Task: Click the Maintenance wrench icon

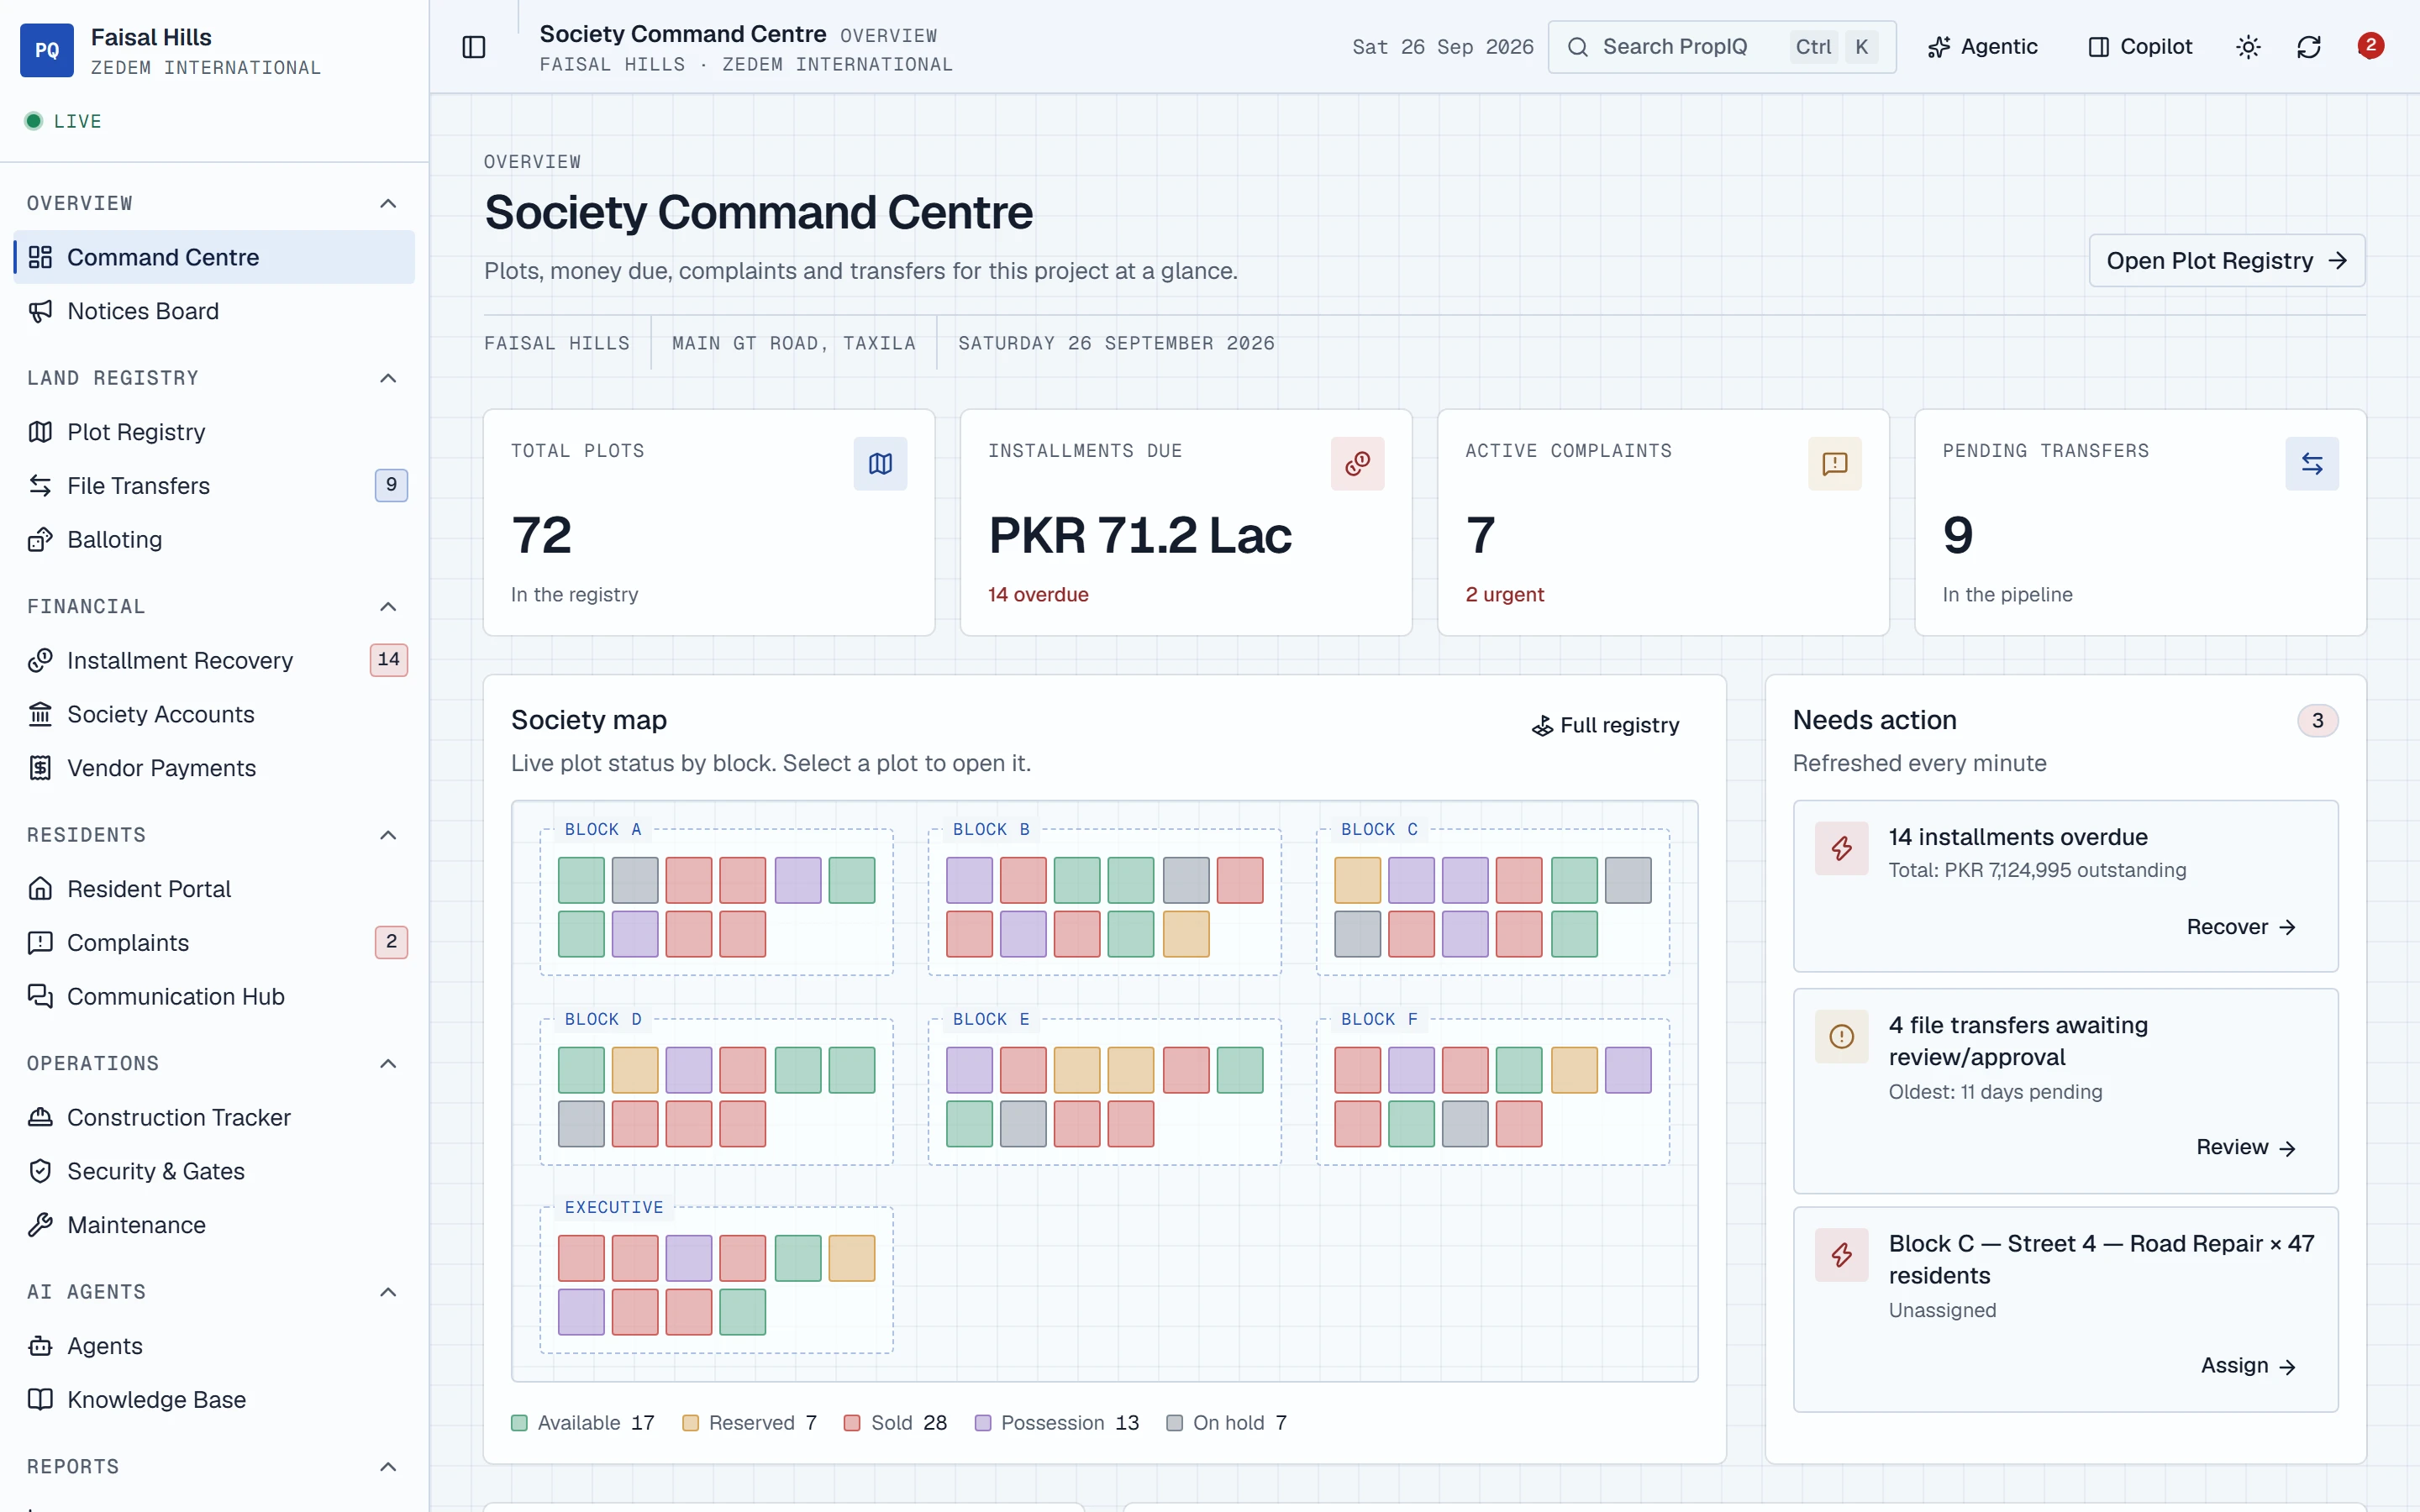Action: click(x=40, y=1225)
